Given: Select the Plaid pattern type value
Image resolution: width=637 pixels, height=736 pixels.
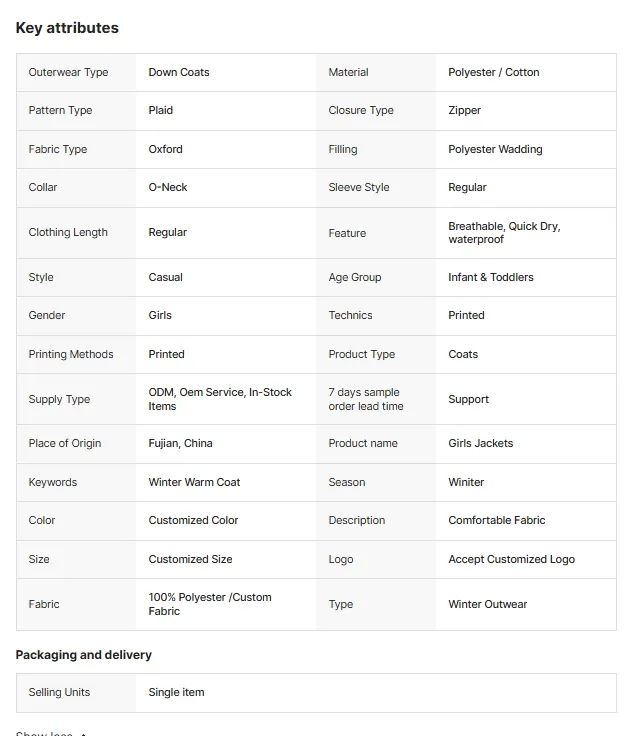Looking at the screenshot, I should [161, 110].
